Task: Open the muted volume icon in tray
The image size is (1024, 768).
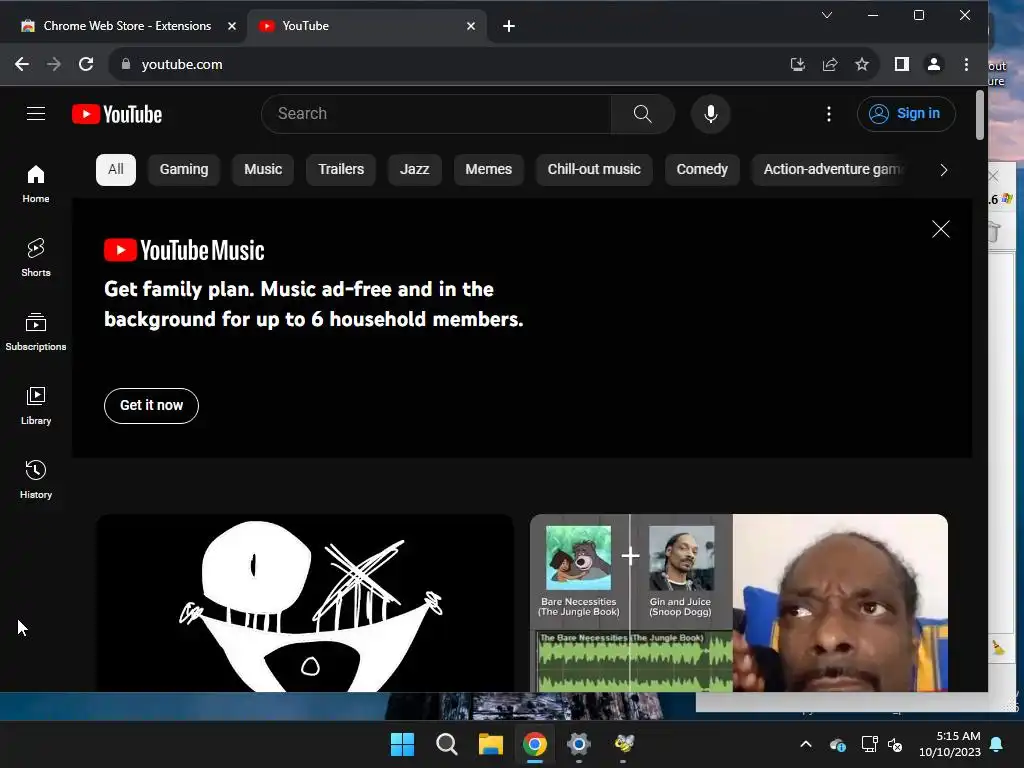Action: [895, 744]
